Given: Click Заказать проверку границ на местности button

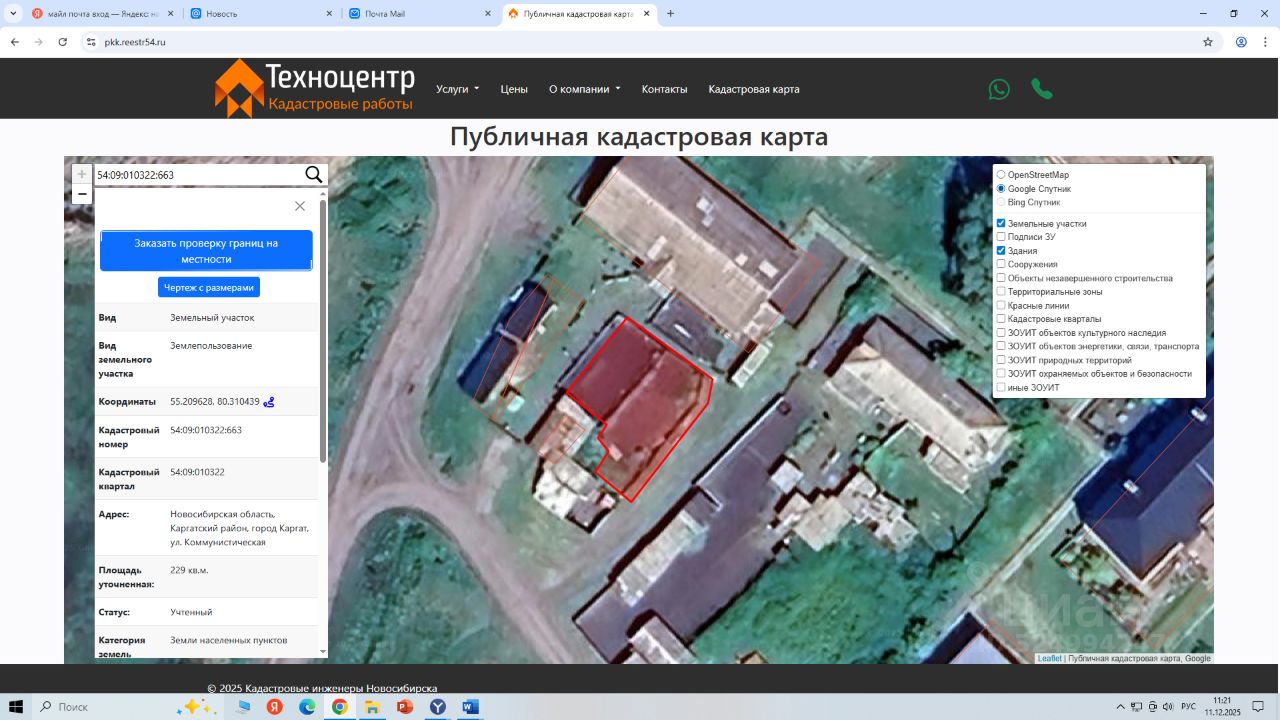Looking at the screenshot, I should pos(206,251).
